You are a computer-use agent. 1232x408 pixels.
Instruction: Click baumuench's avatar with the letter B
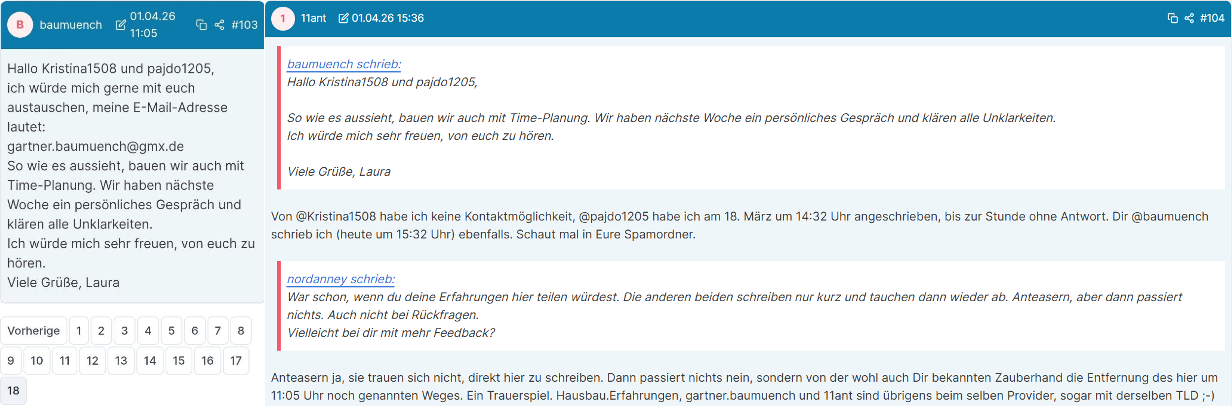20,25
